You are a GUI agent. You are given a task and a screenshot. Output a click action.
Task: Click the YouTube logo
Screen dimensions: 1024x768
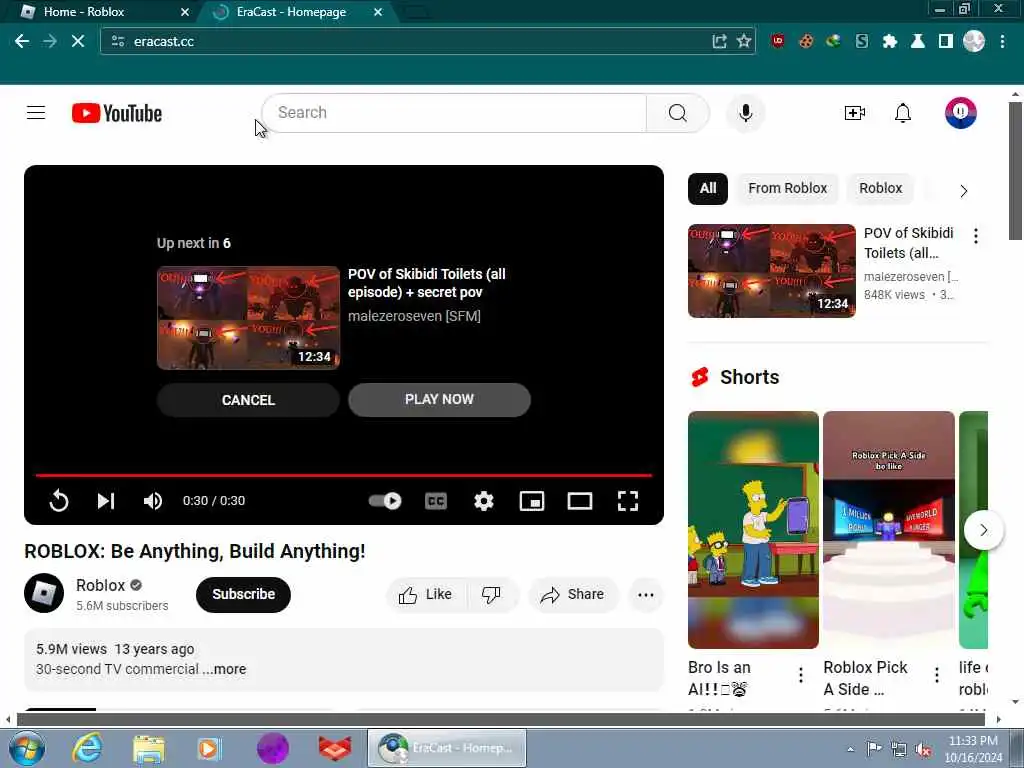[x=117, y=113]
